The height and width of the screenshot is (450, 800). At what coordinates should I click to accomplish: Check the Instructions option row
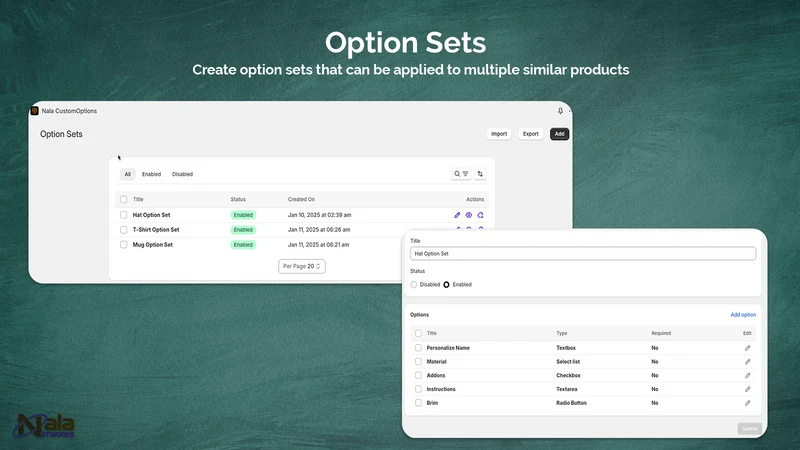pyautogui.click(x=418, y=389)
